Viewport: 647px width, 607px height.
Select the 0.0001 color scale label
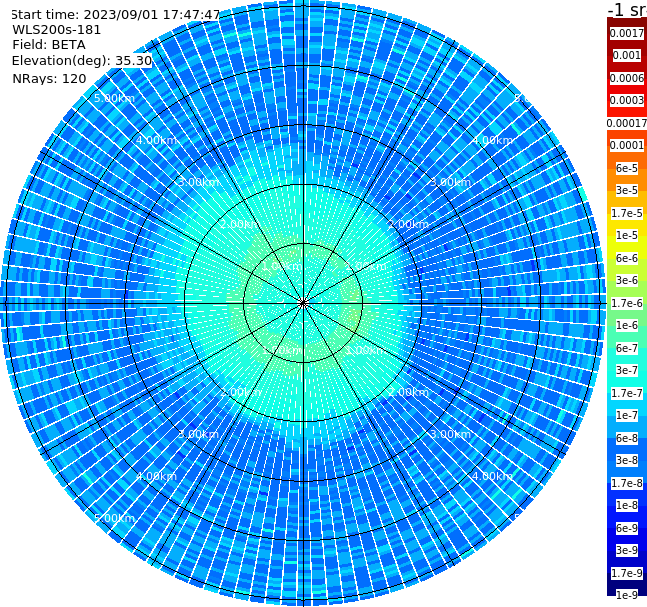627,145
